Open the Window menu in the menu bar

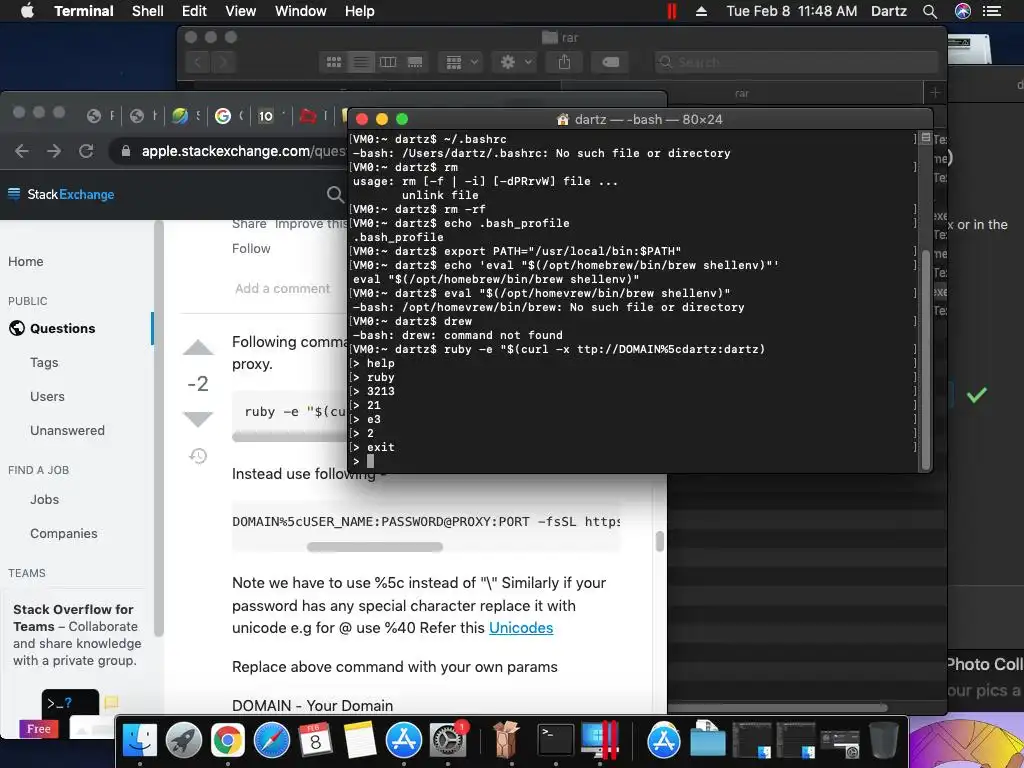coord(300,11)
